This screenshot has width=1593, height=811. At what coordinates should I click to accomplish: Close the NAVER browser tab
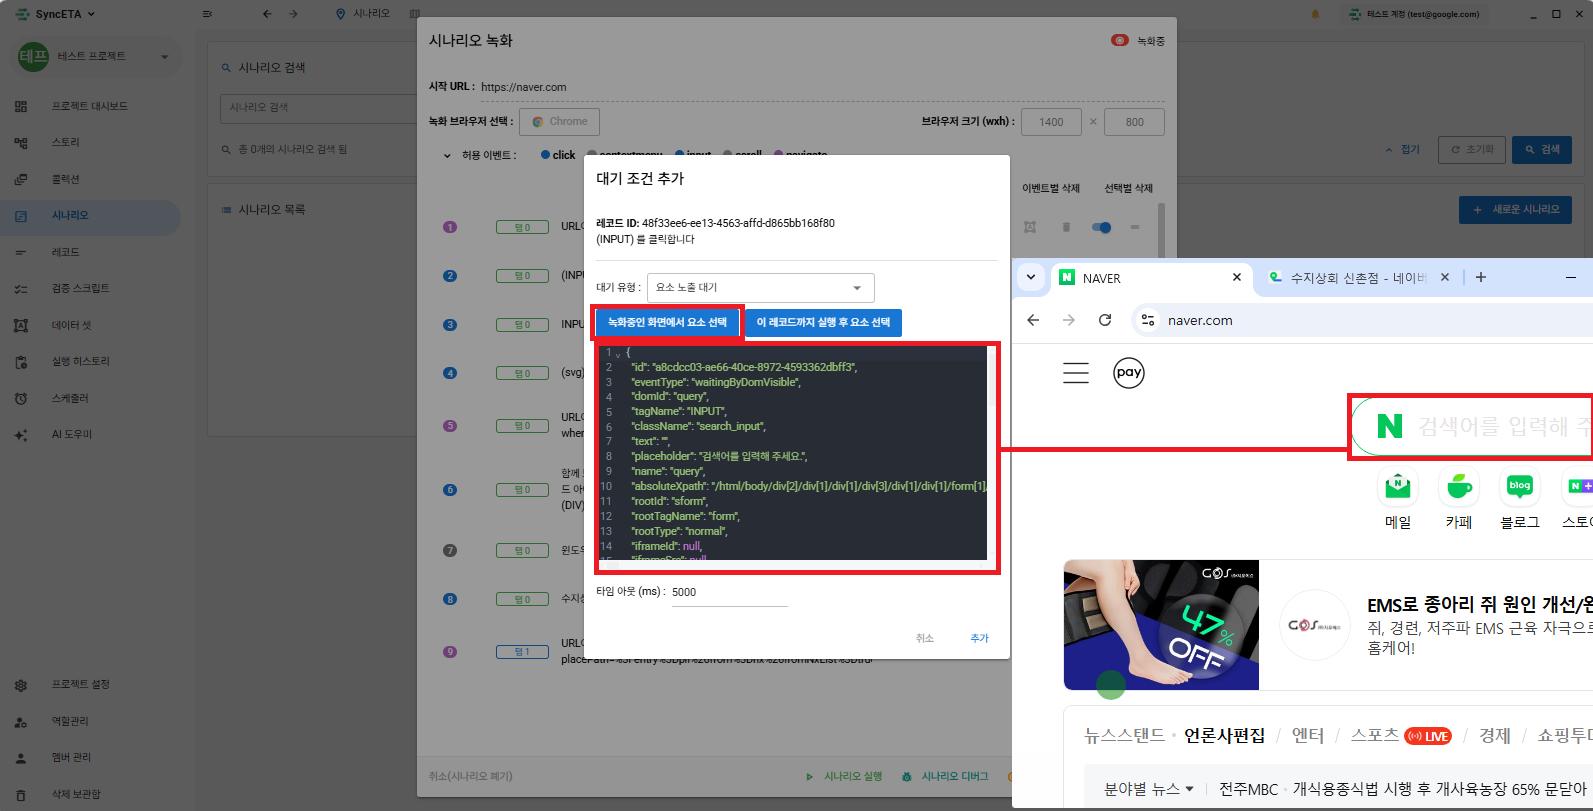[x=1237, y=277]
